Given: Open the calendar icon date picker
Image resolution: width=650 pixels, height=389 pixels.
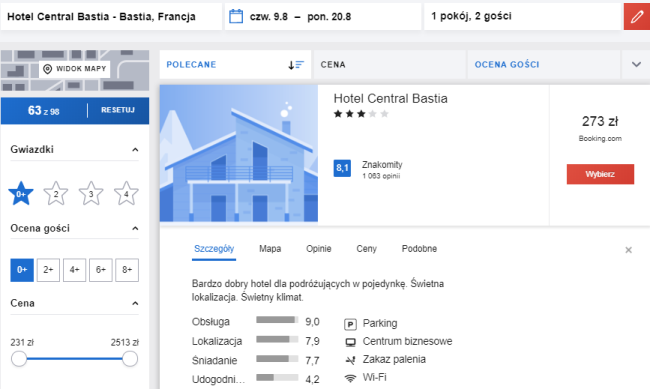Looking at the screenshot, I should click(x=236, y=17).
